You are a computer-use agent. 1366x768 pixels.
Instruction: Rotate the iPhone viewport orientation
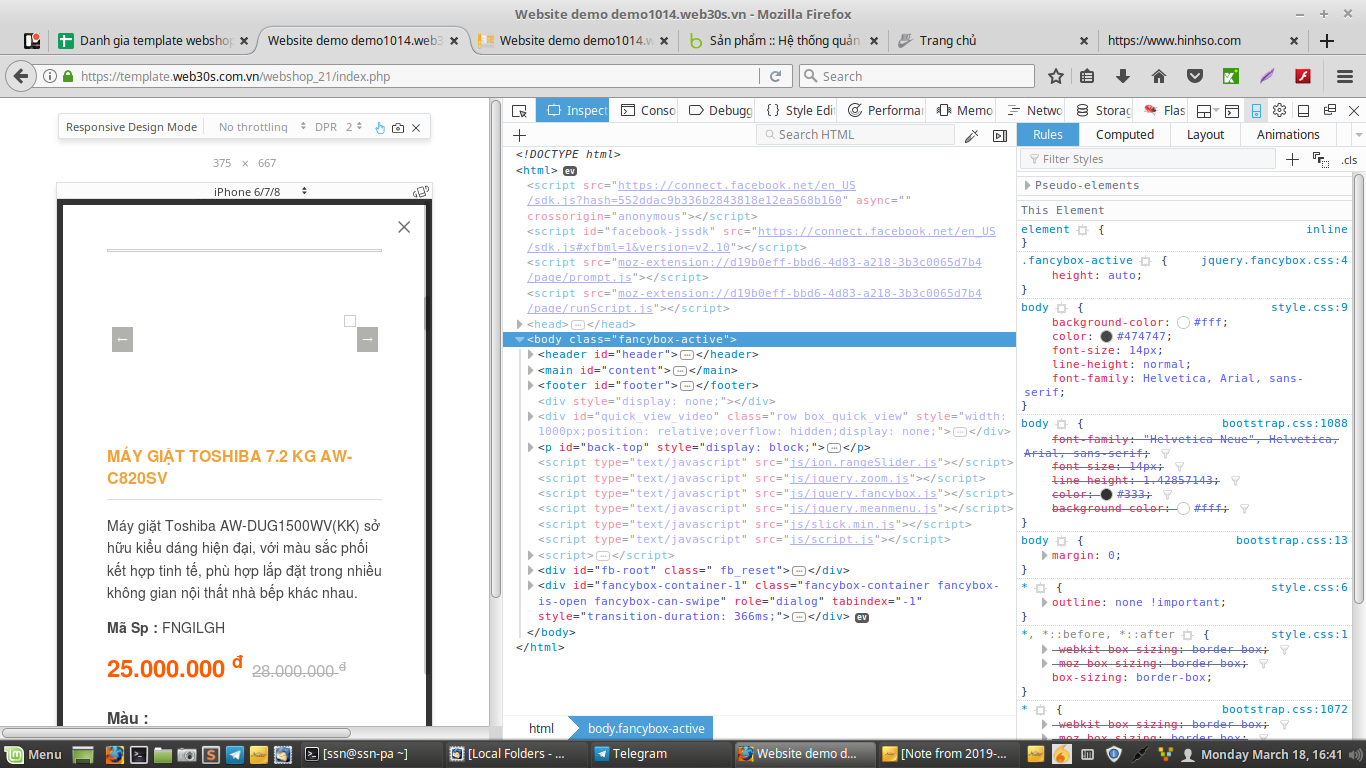[421, 191]
